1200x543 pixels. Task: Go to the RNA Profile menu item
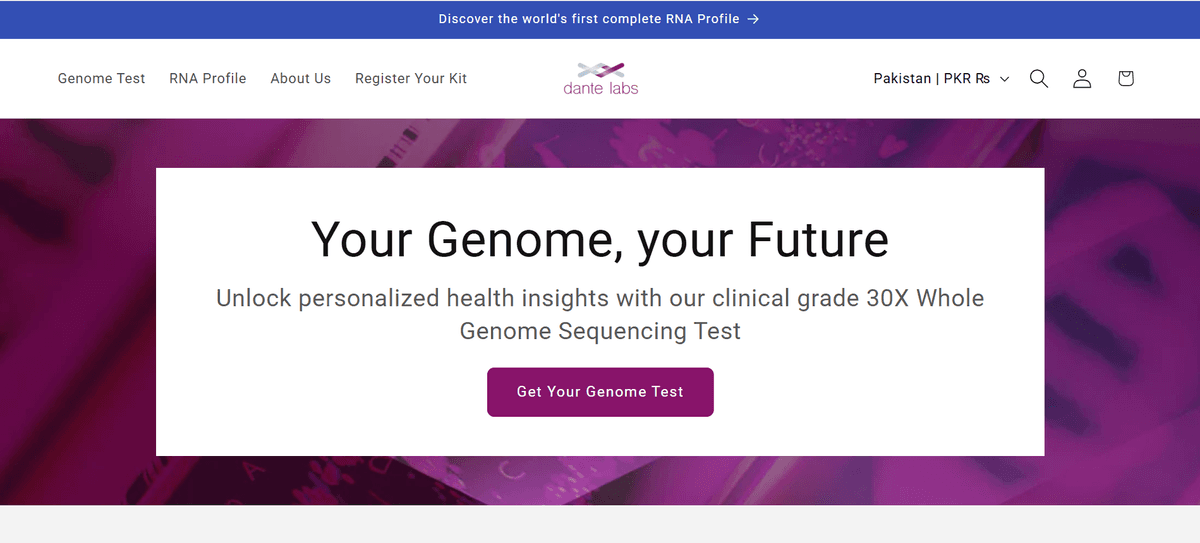[x=207, y=78]
